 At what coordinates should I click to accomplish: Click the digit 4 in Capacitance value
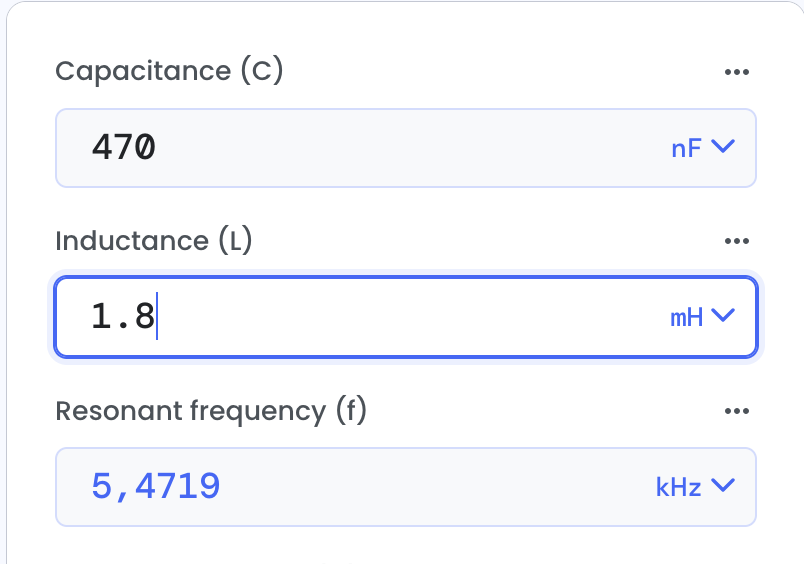tap(102, 148)
